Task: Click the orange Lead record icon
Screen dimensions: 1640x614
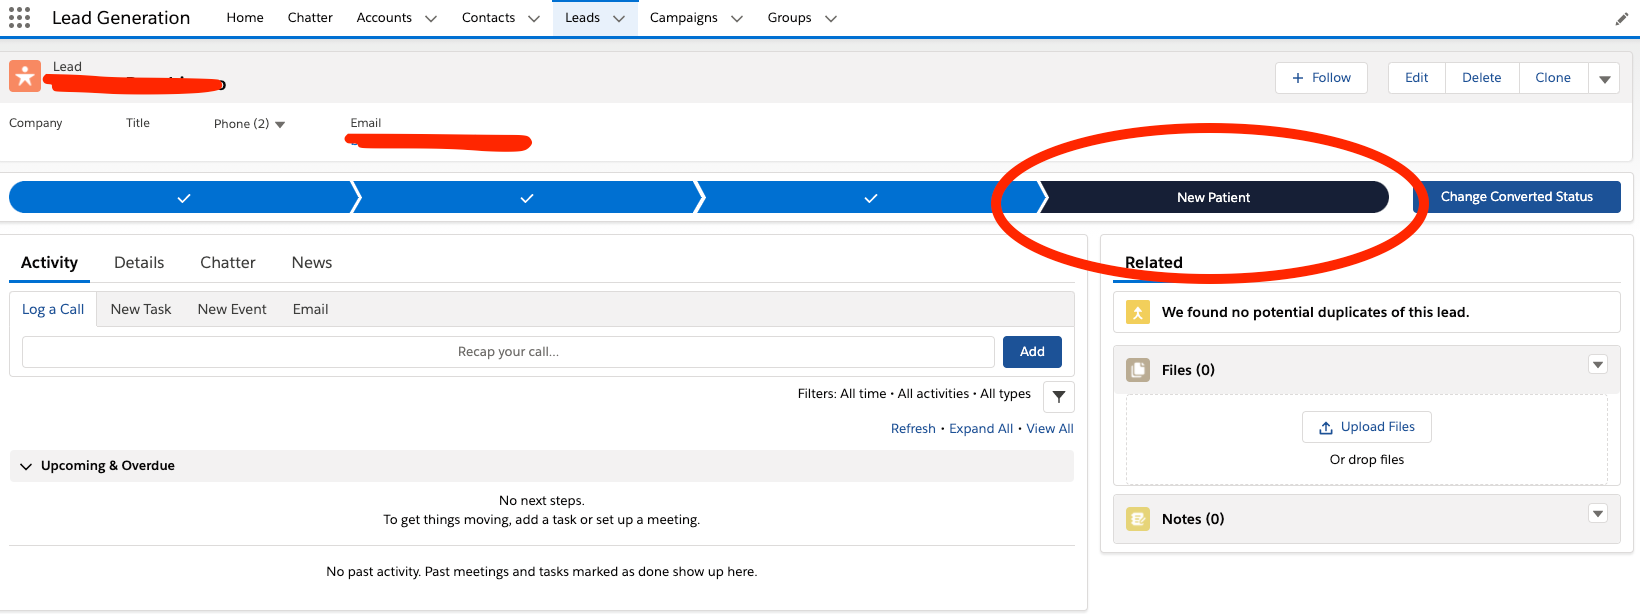Action: click(x=25, y=76)
